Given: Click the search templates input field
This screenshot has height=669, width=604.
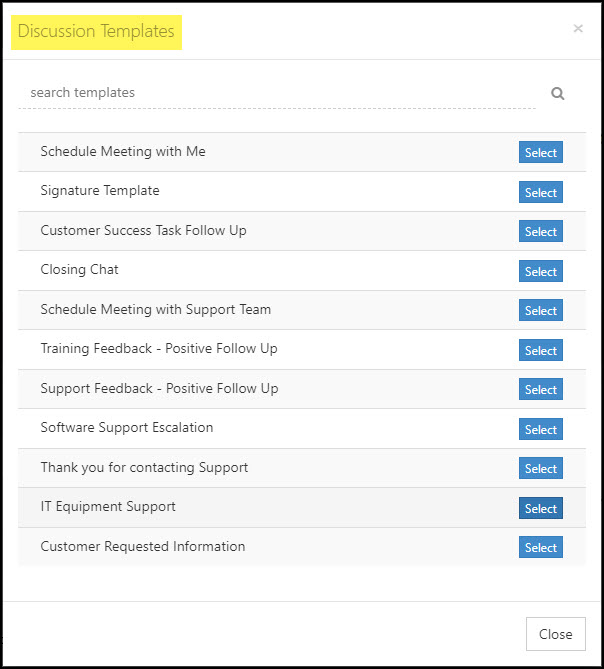Looking at the screenshot, I should click(276, 92).
